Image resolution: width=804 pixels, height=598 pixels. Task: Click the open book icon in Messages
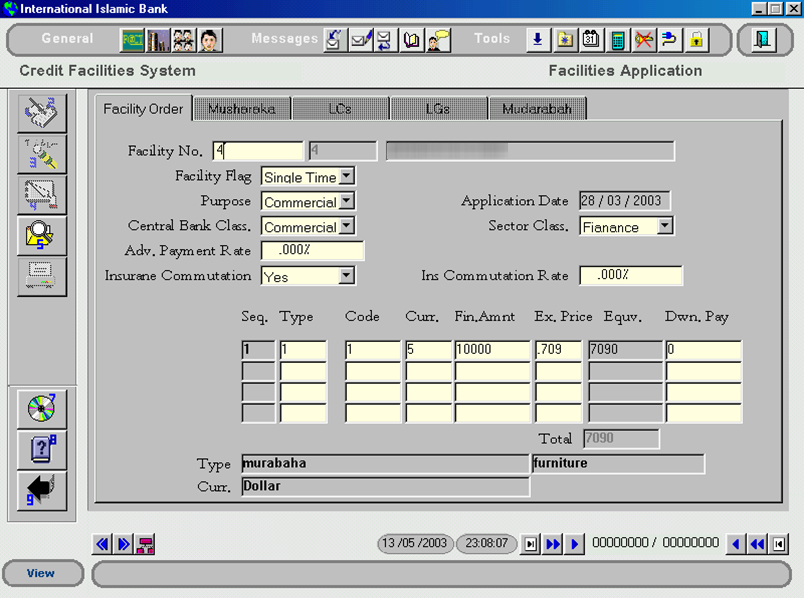(x=412, y=40)
